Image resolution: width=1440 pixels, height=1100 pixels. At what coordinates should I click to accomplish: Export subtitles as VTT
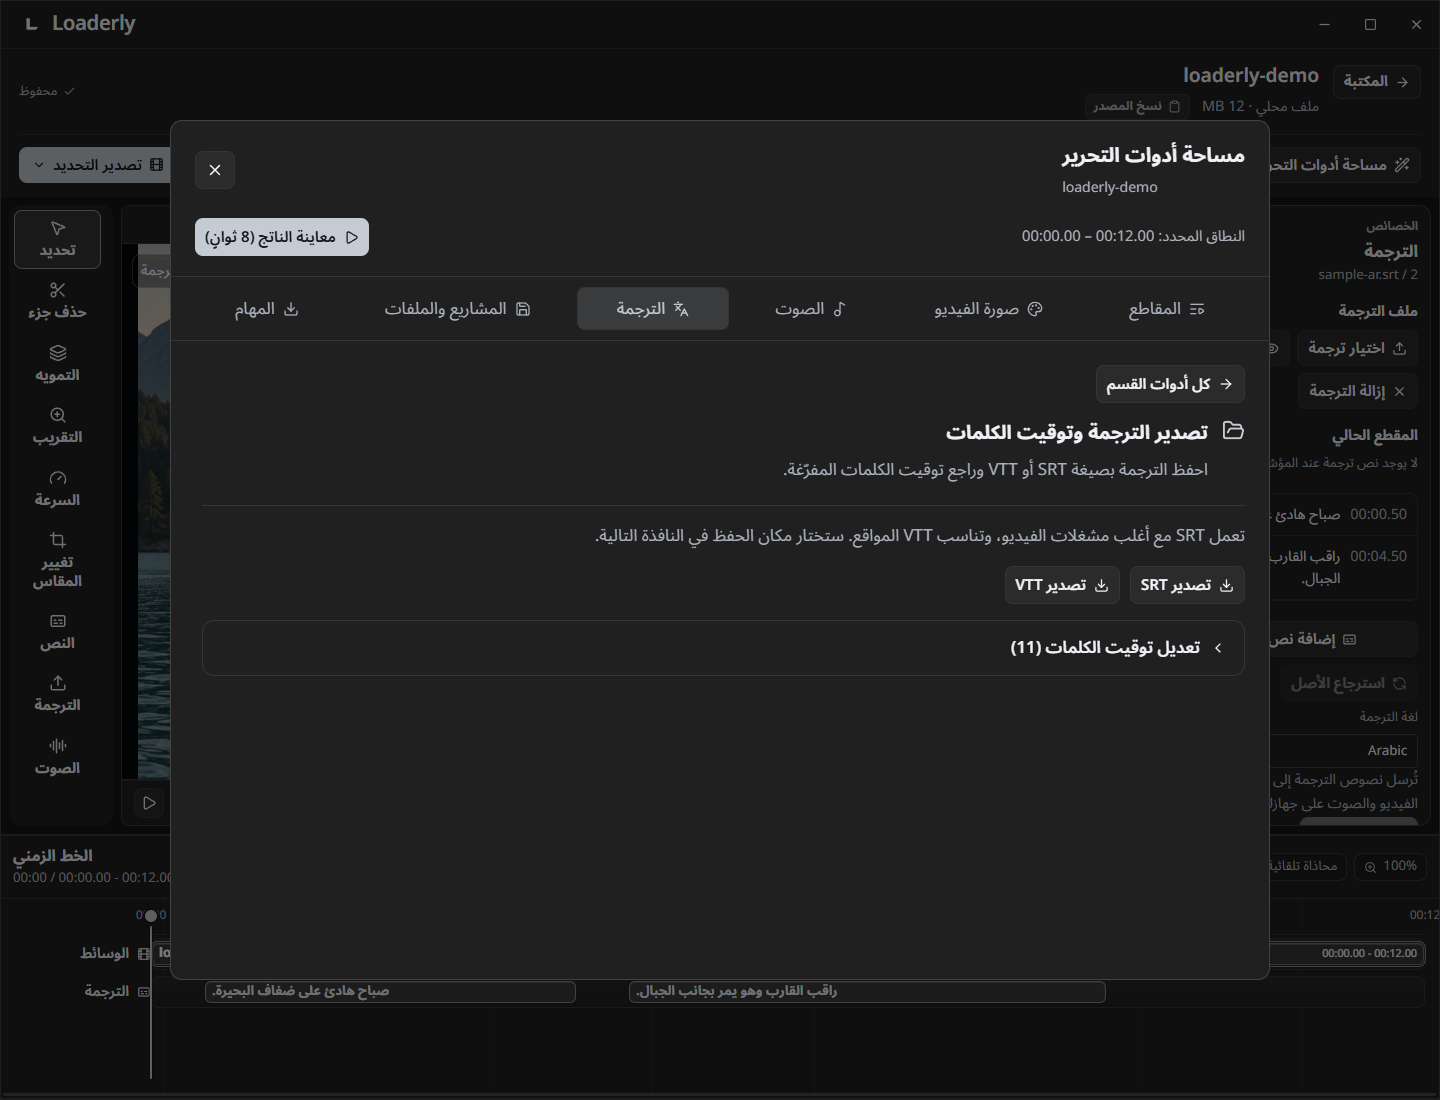tap(1062, 585)
